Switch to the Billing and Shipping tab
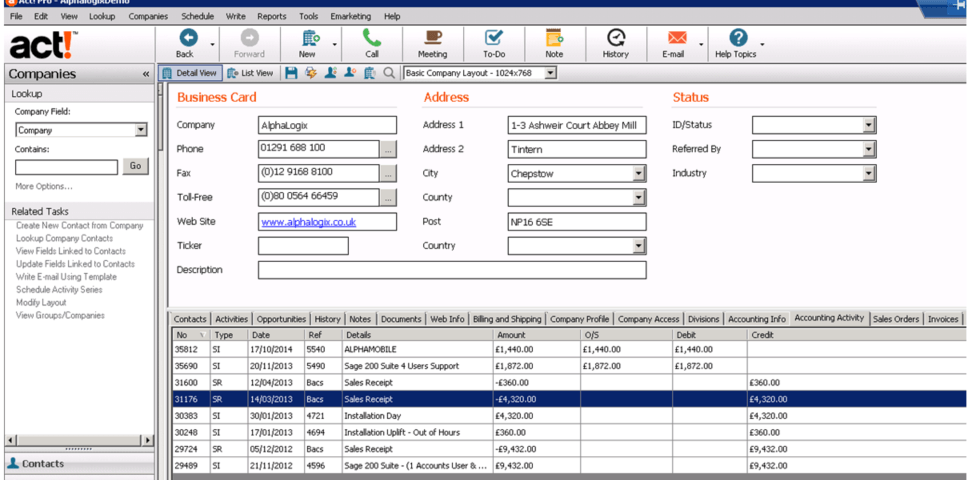Image resolution: width=971 pixels, height=480 pixels. [507, 319]
